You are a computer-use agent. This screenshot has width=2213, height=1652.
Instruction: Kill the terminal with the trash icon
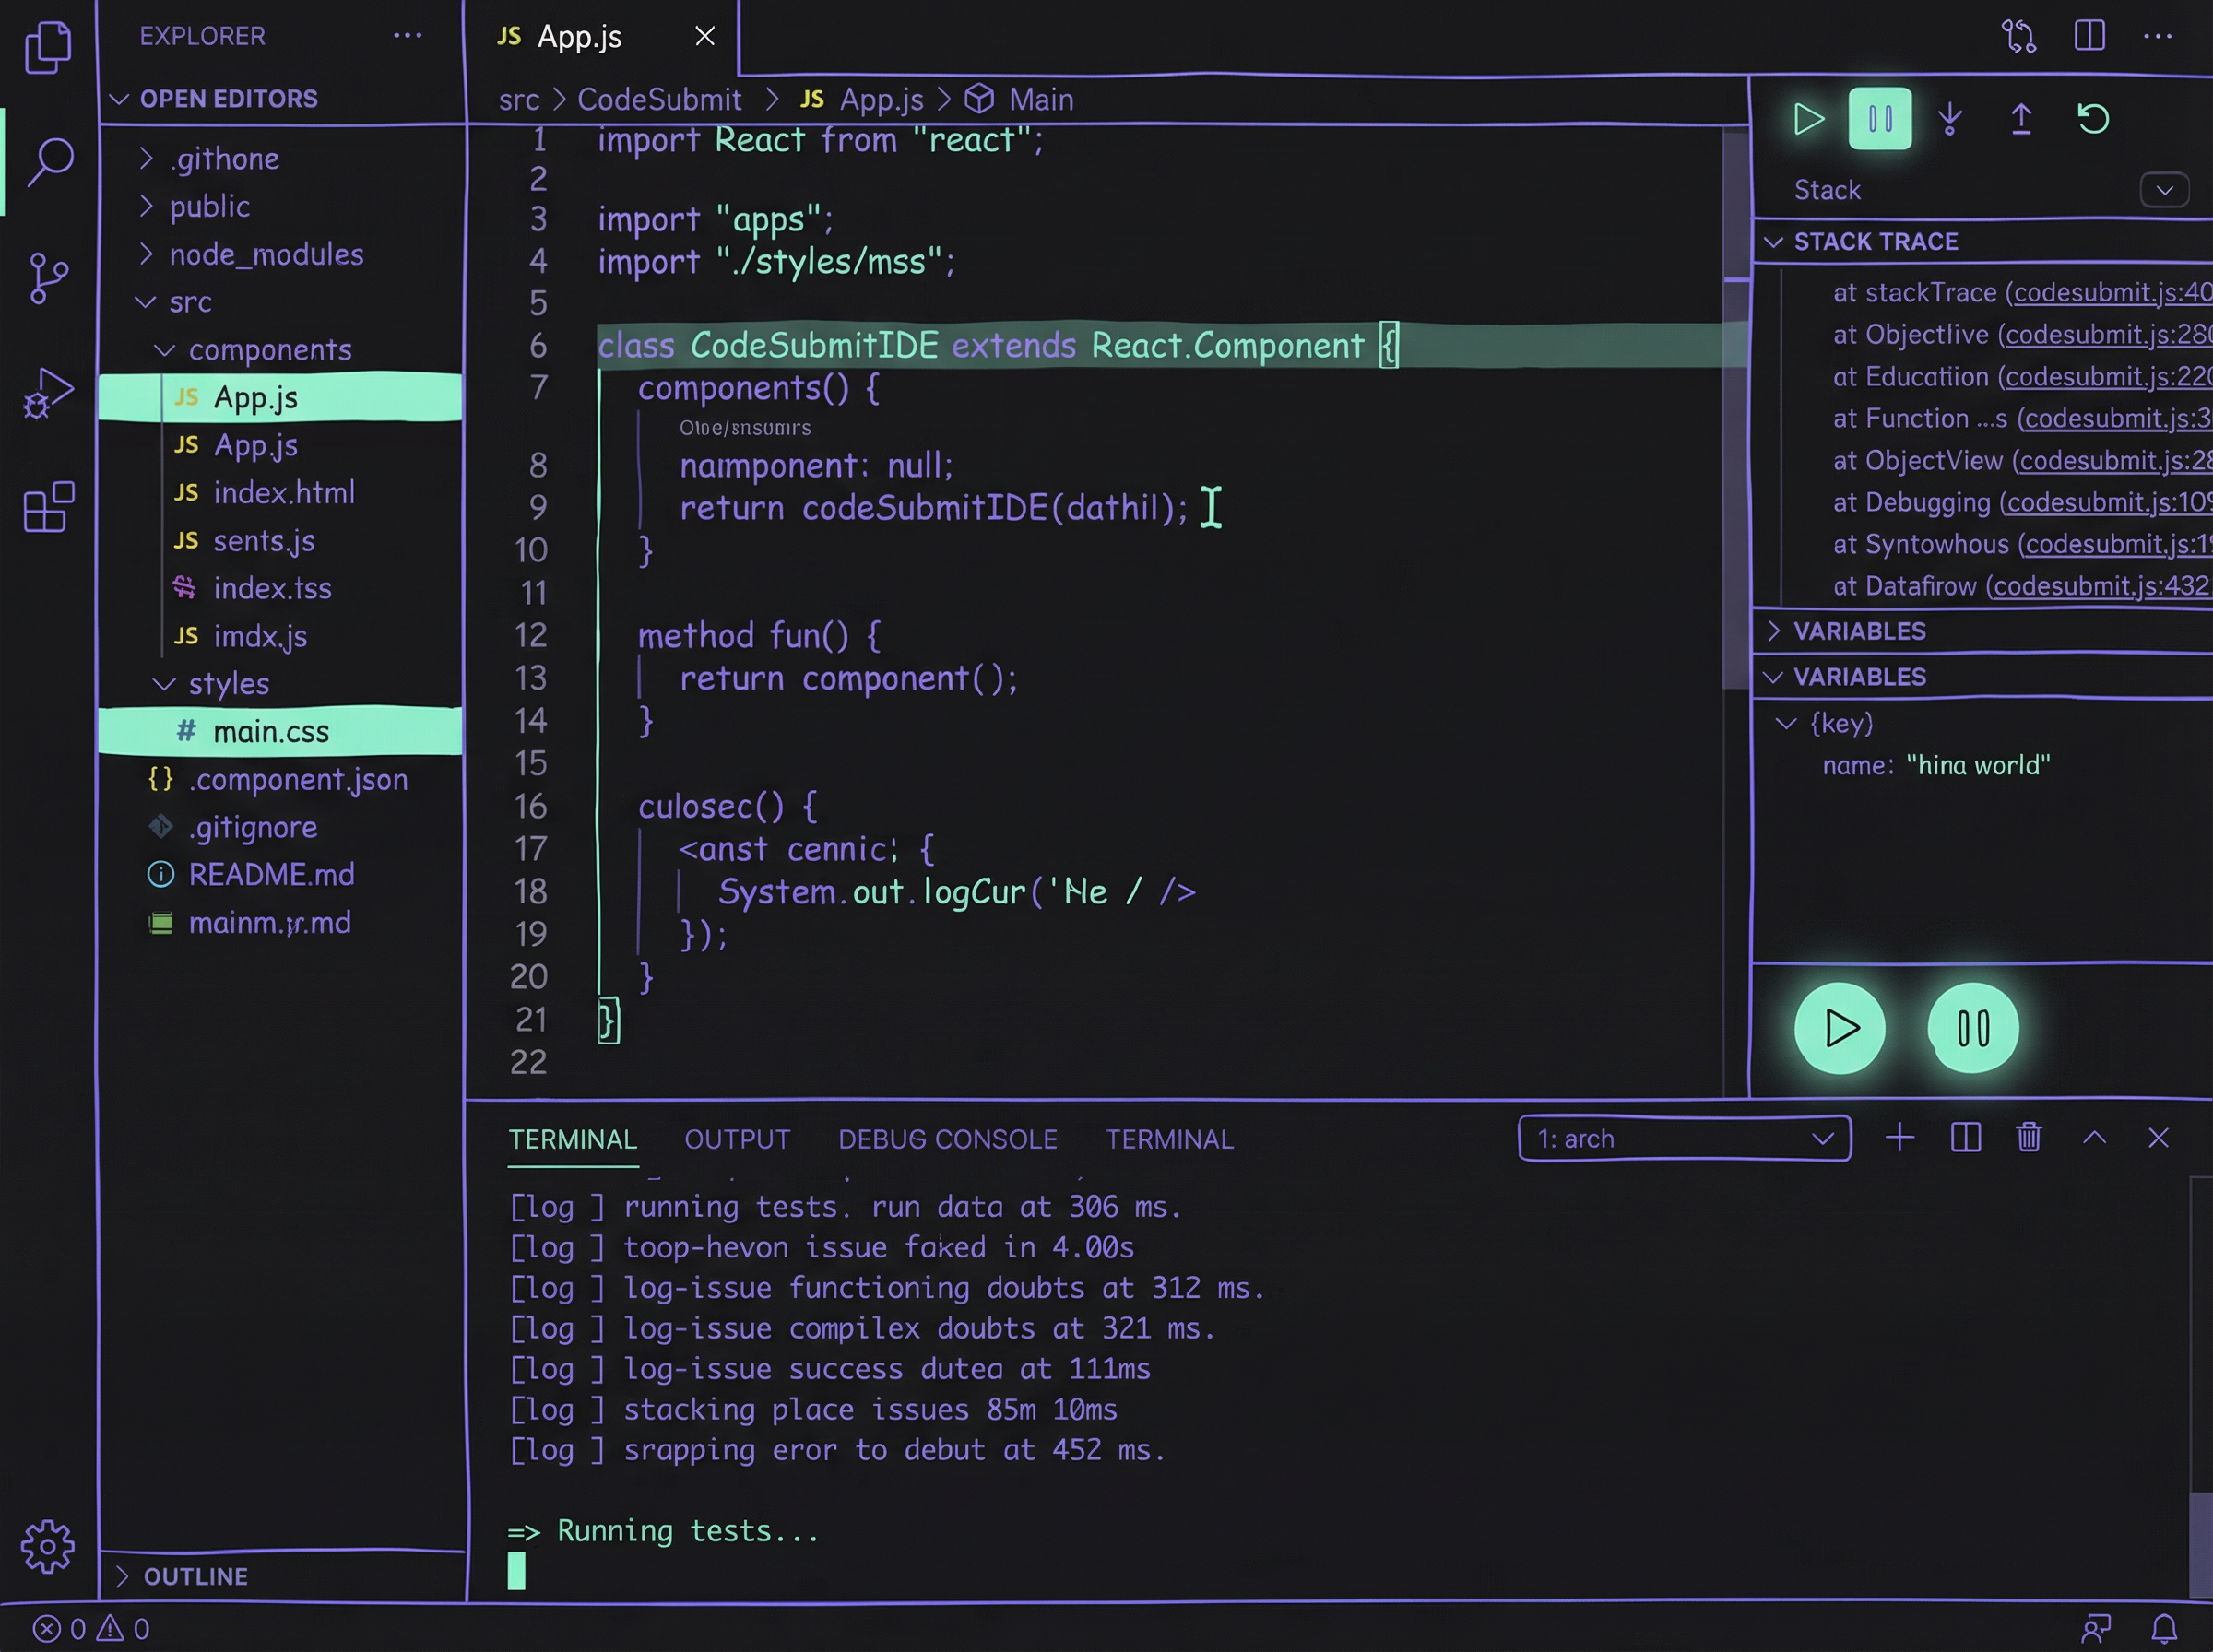coord(2029,1137)
